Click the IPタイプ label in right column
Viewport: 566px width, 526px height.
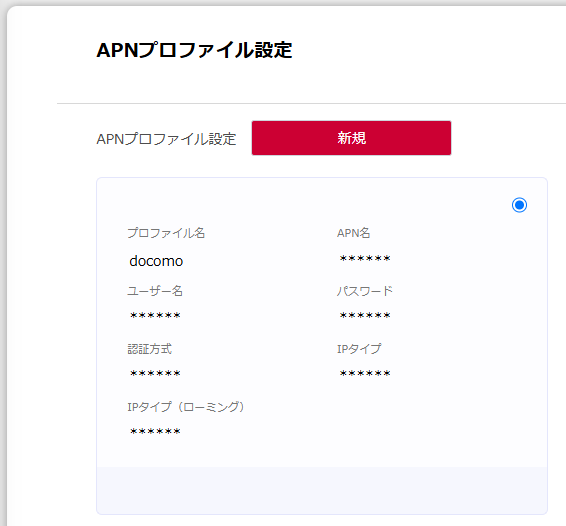(x=359, y=349)
